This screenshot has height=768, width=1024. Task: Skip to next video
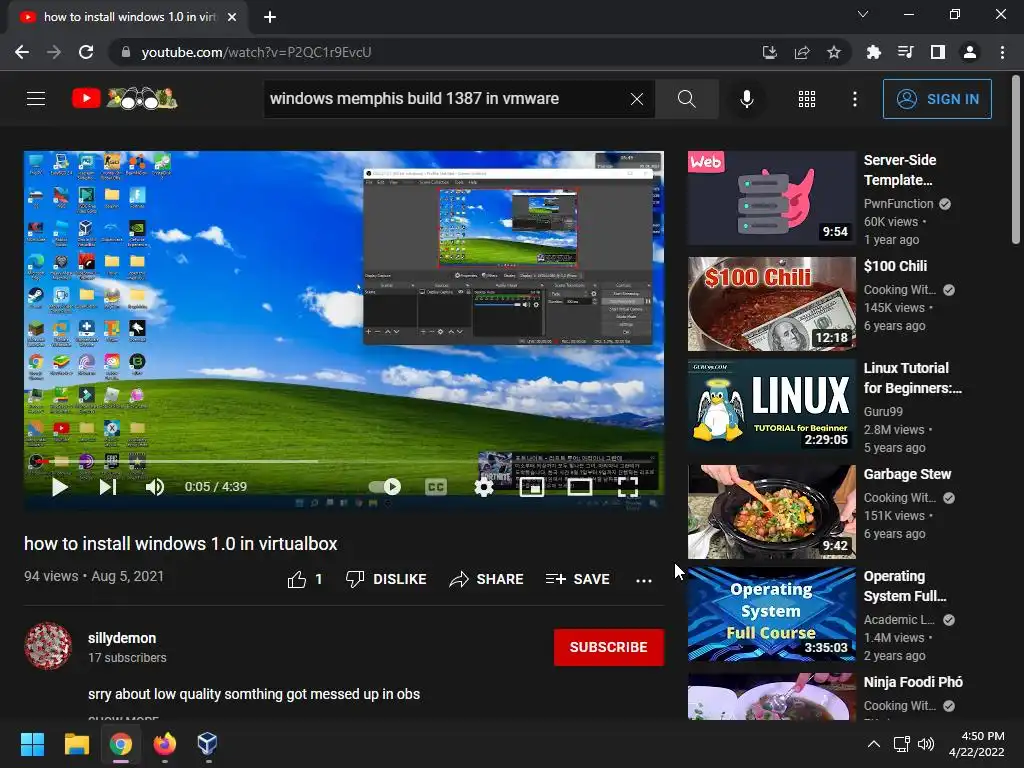click(x=108, y=487)
